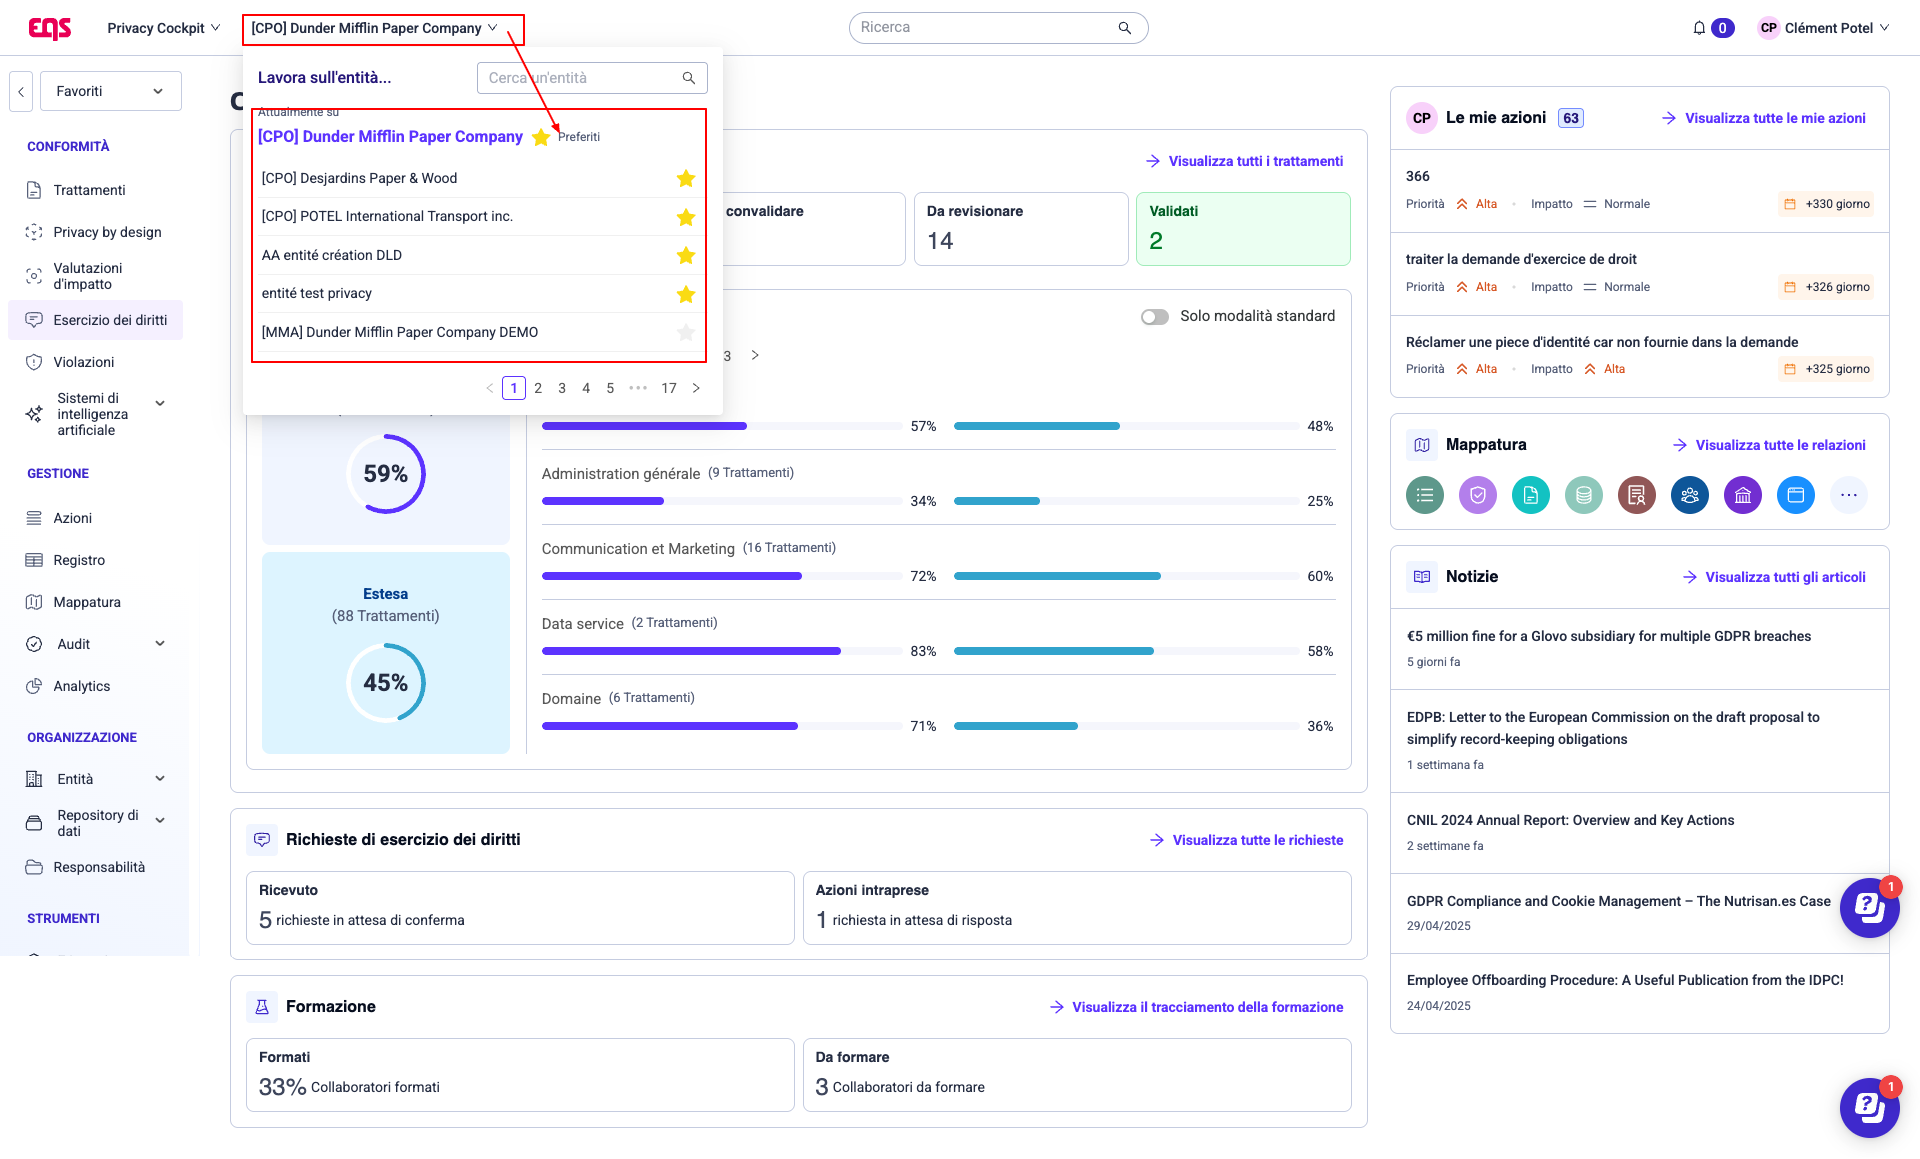The image size is (1920, 1159).
Task: Open the purple shield Mappatura icon
Action: click(x=1478, y=495)
